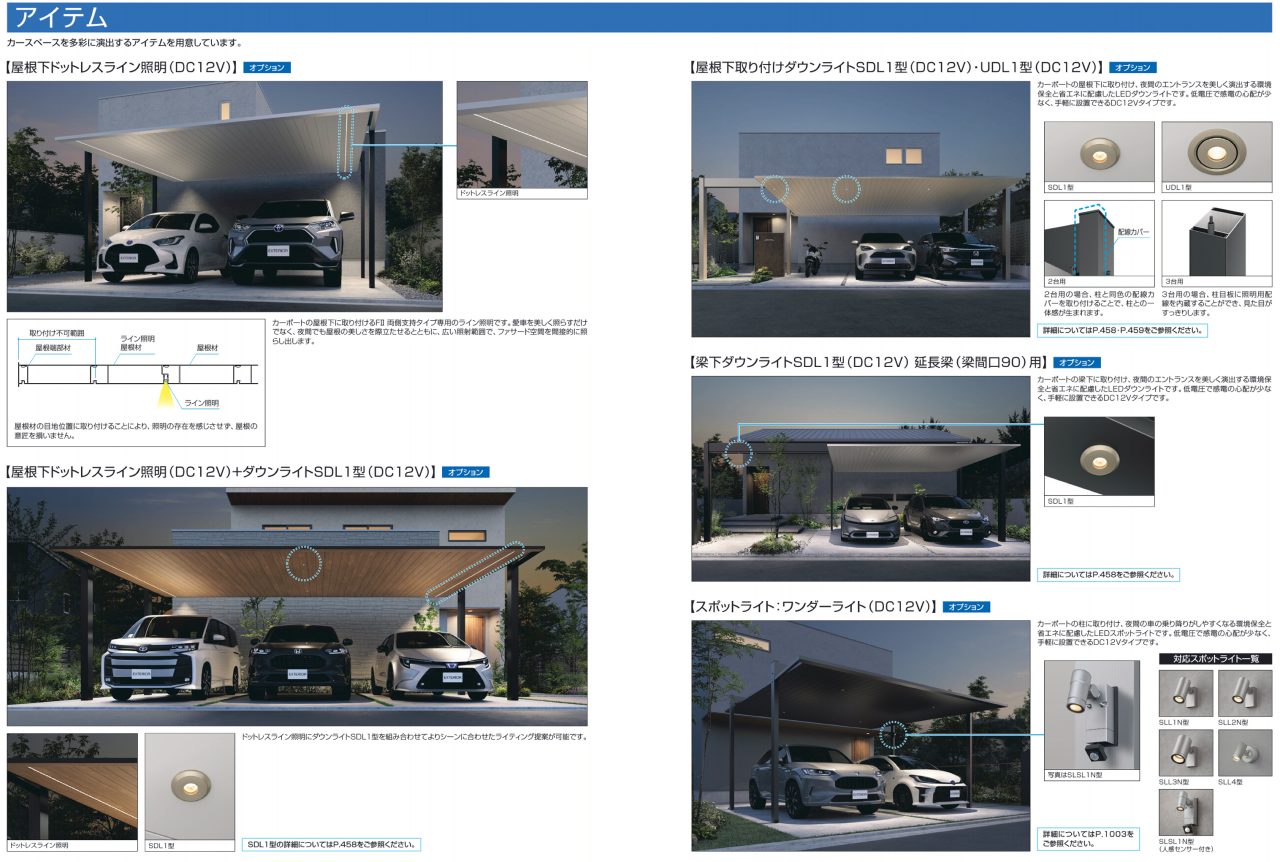1280x862 pixels.
Task: Click the SDL1型 image beside UDL1型
Action: (1099, 152)
